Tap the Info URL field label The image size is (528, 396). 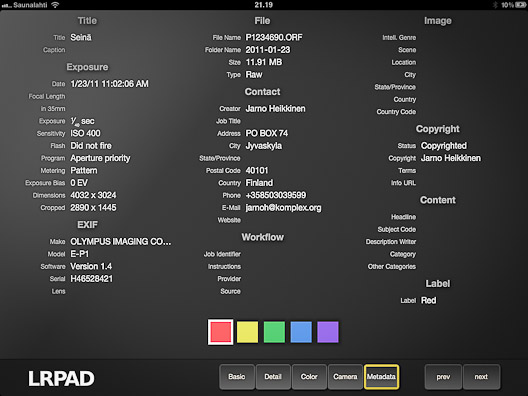(x=403, y=183)
